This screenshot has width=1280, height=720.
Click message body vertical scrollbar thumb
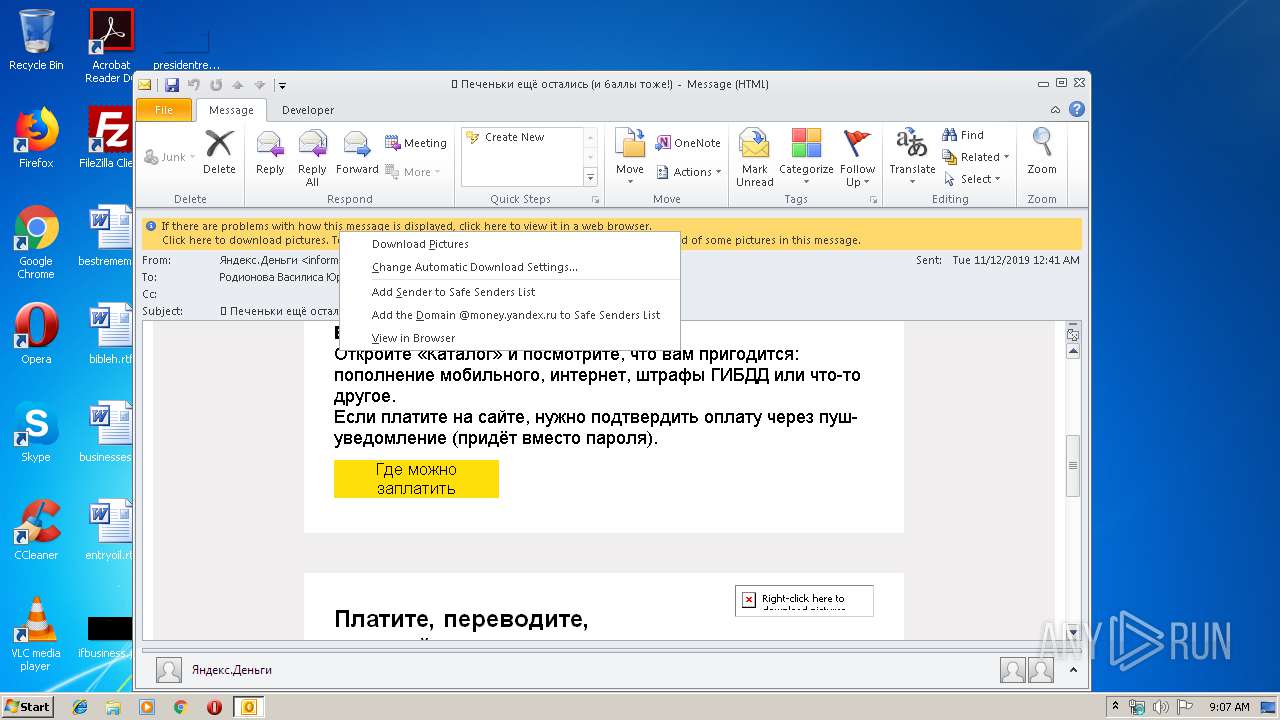(x=1073, y=466)
